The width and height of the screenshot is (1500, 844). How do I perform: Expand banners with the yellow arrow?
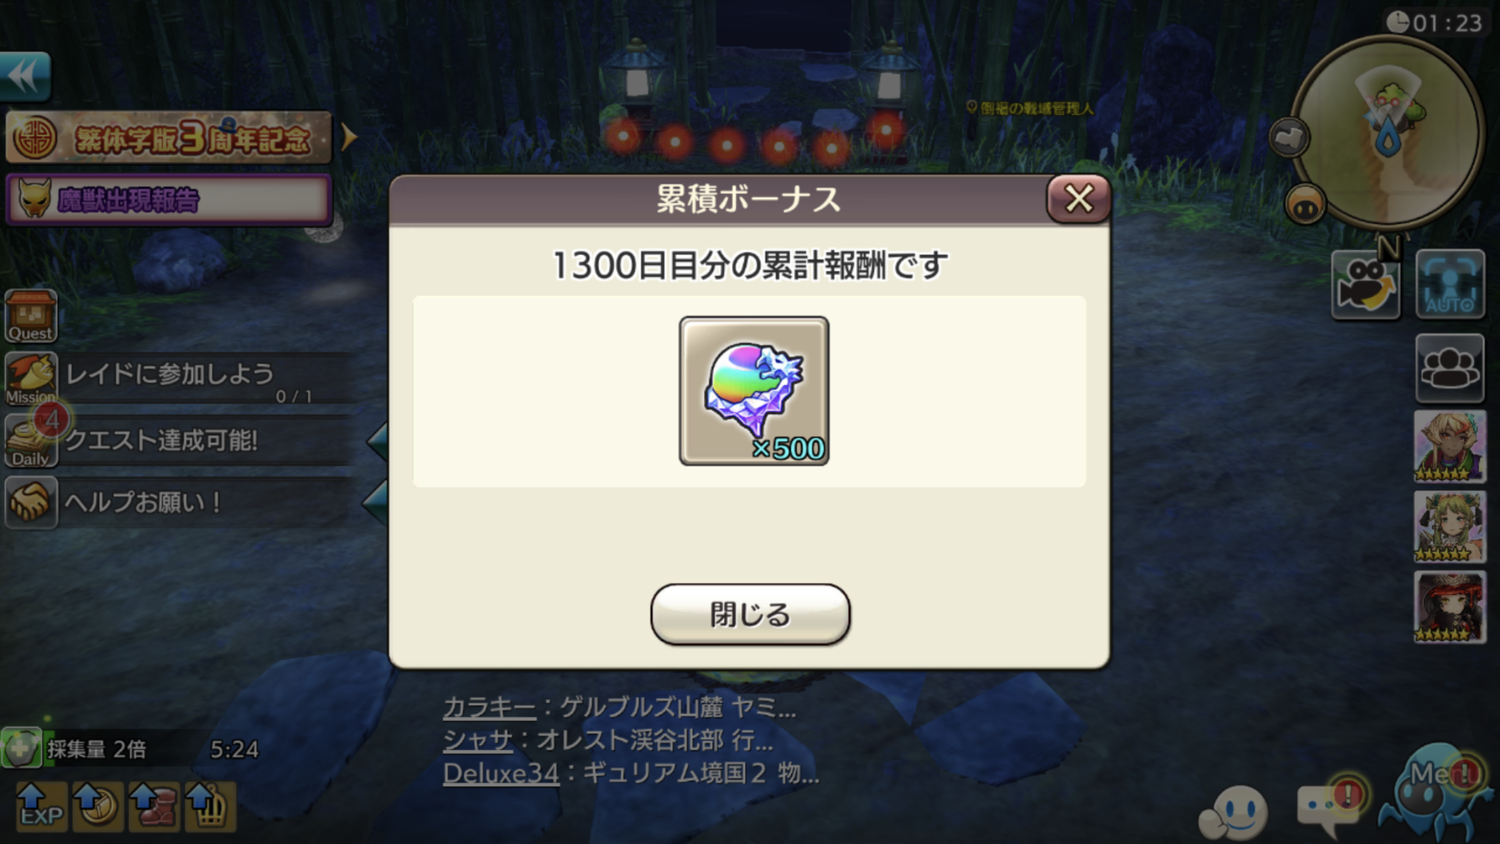348,137
